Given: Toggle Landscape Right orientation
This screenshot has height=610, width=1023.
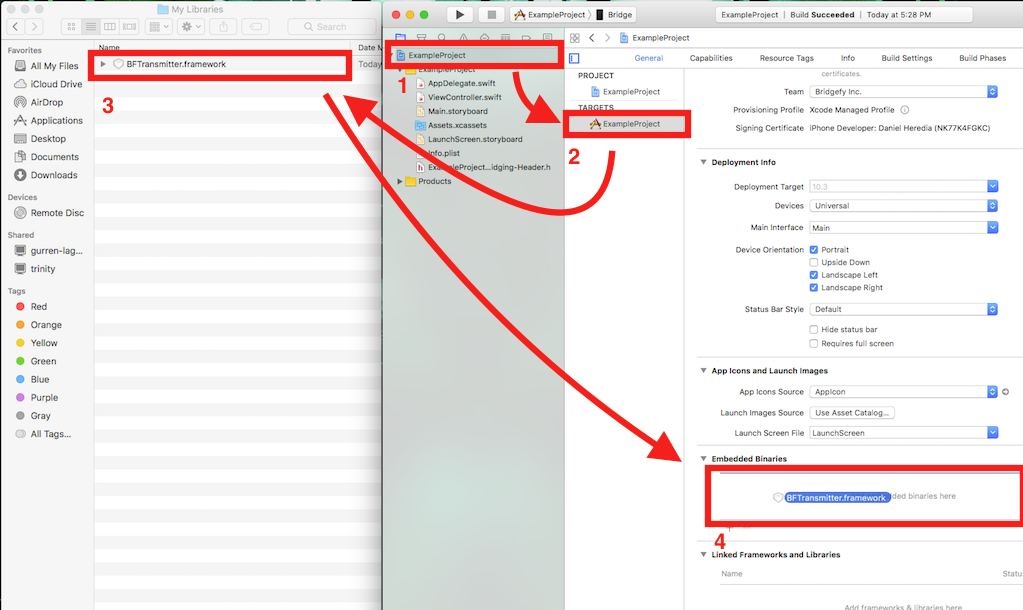Looking at the screenshot, I should click(x=814, y=287).
